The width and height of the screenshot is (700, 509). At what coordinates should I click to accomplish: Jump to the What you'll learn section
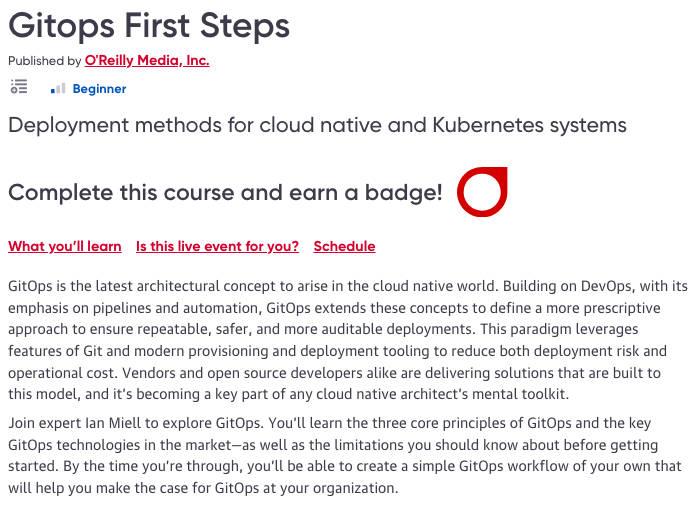[x=65, y=246]
